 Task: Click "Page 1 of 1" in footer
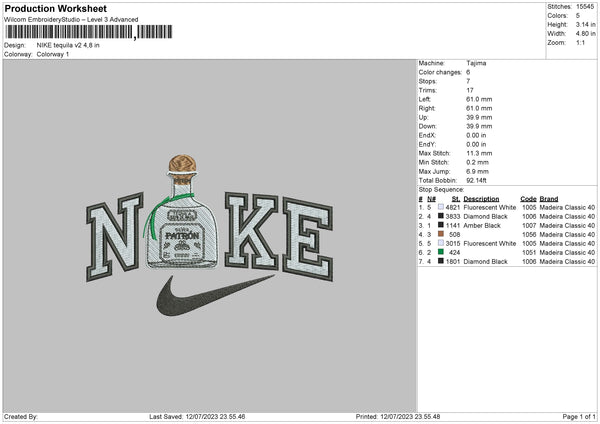pyautogui.click(x=579, y=416)
